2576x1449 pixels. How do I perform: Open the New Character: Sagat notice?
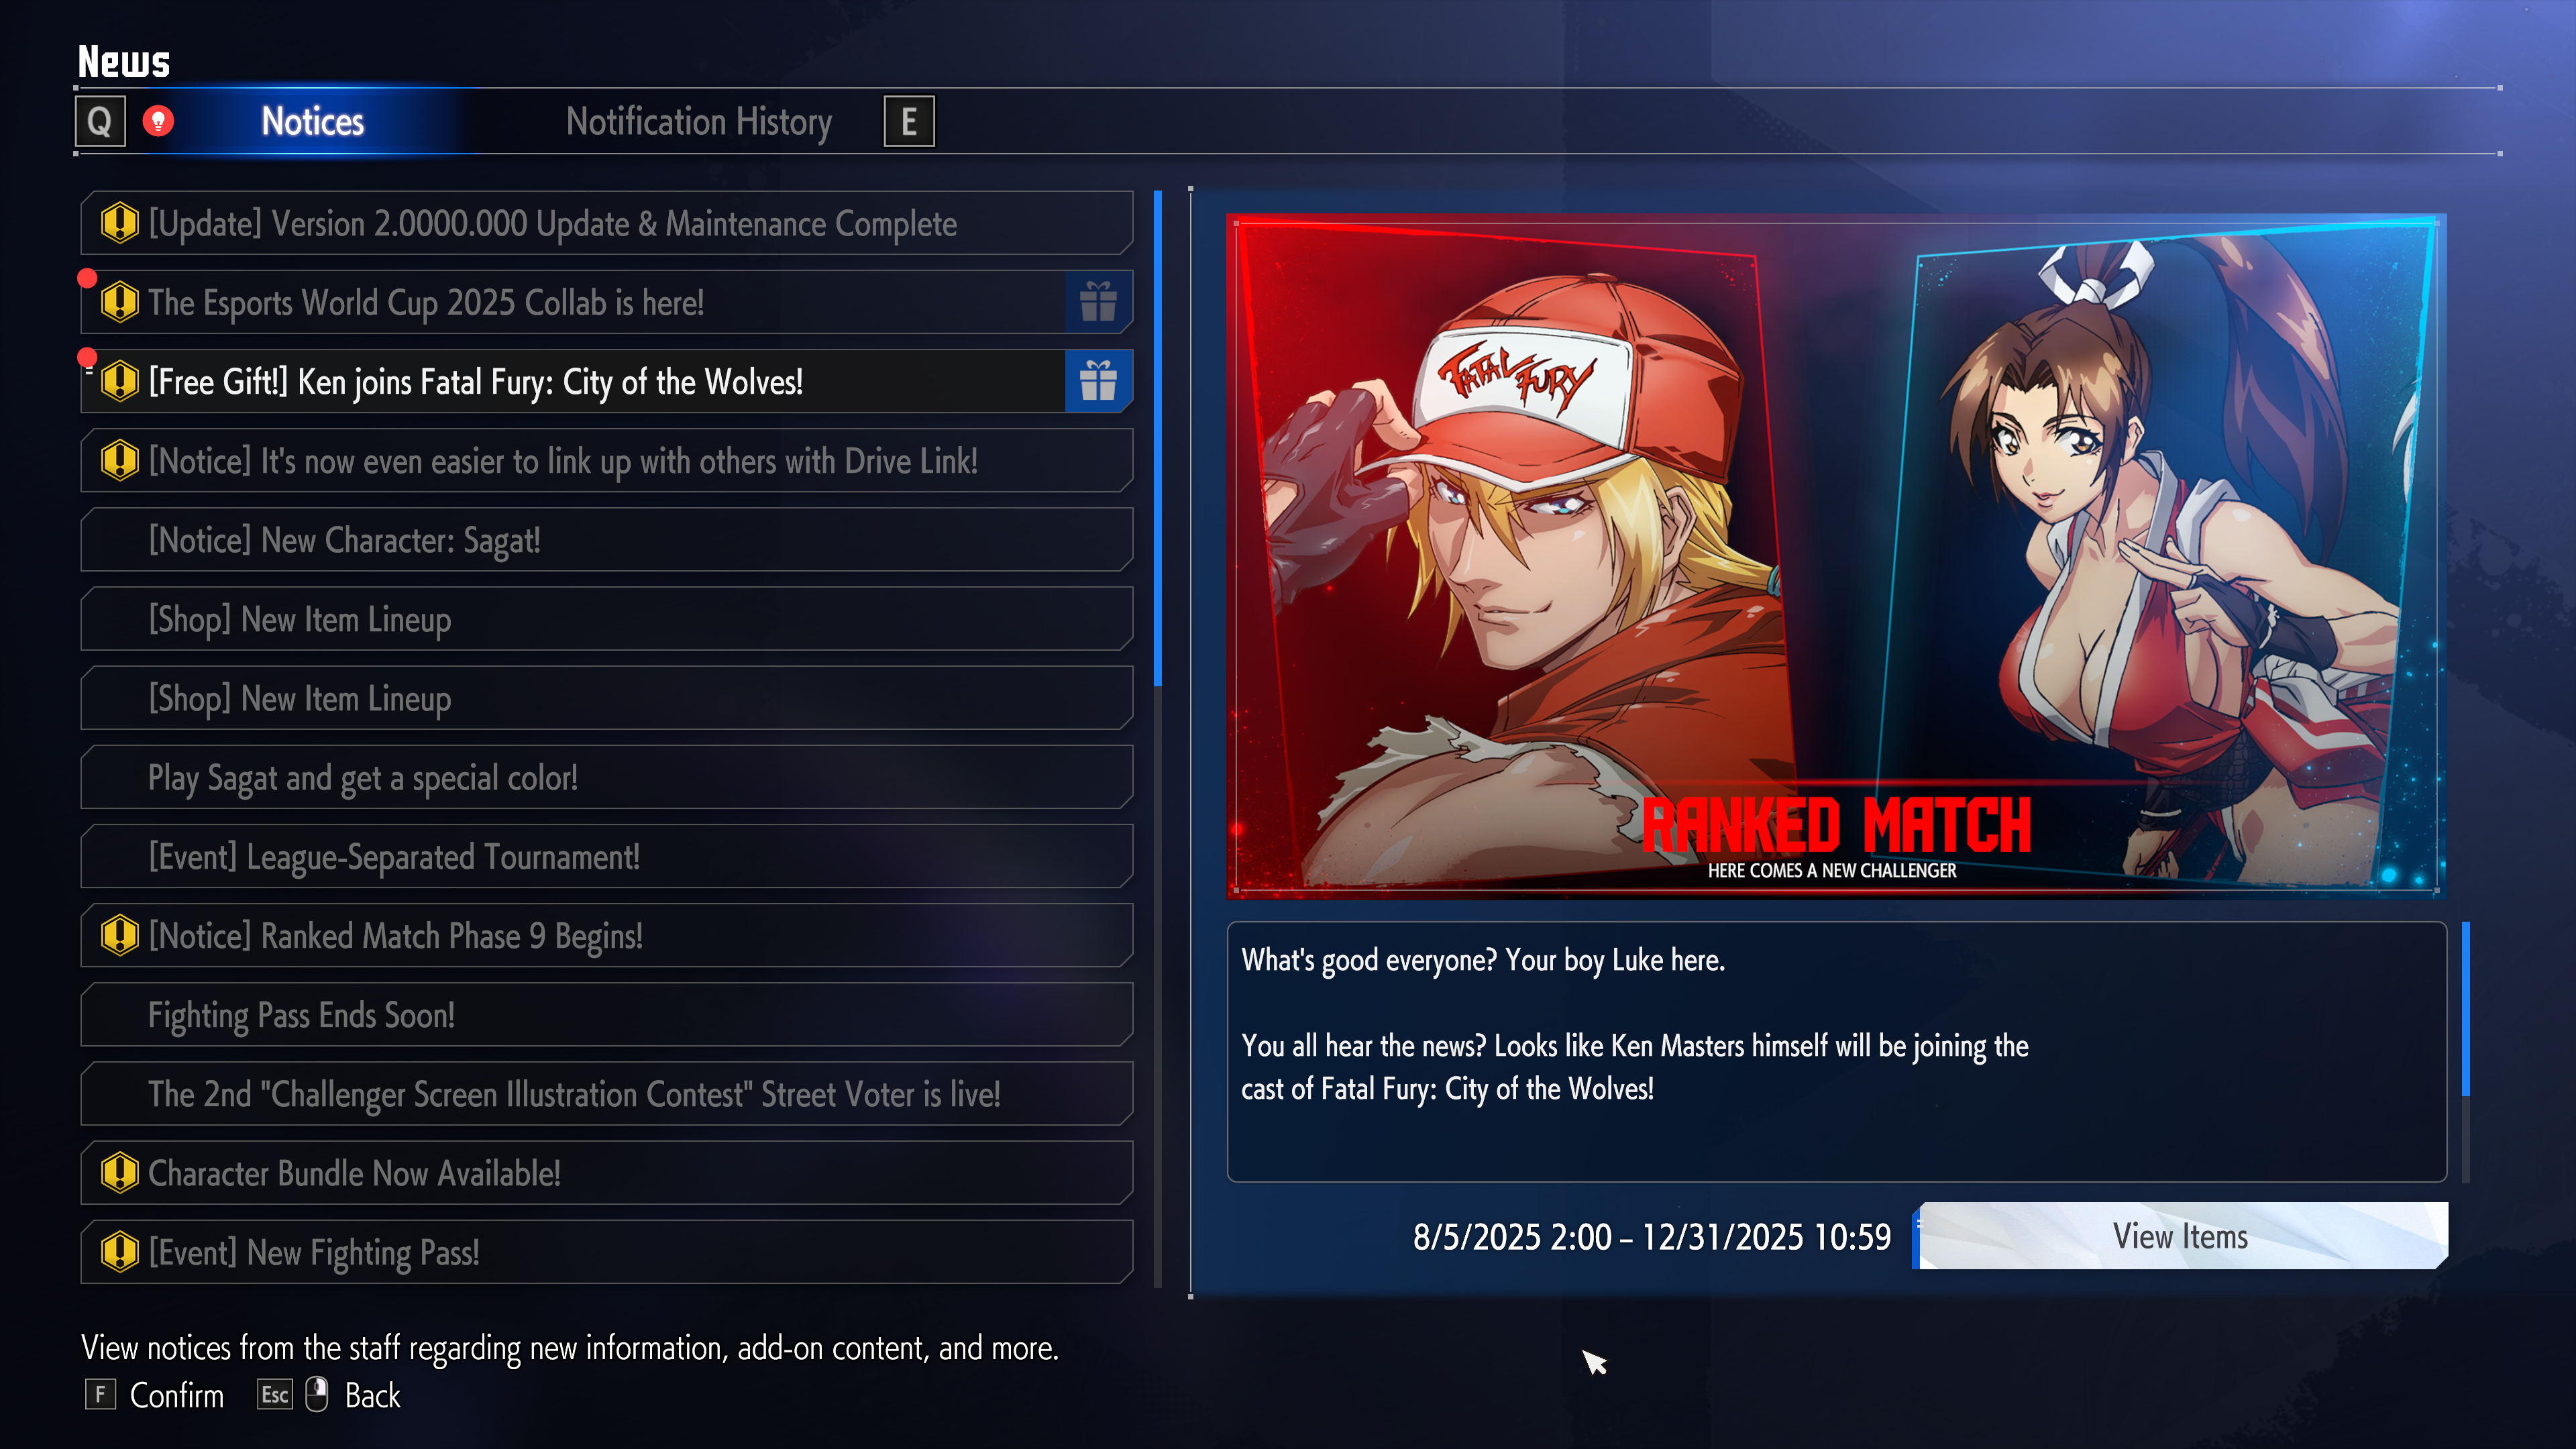[607, 539]
